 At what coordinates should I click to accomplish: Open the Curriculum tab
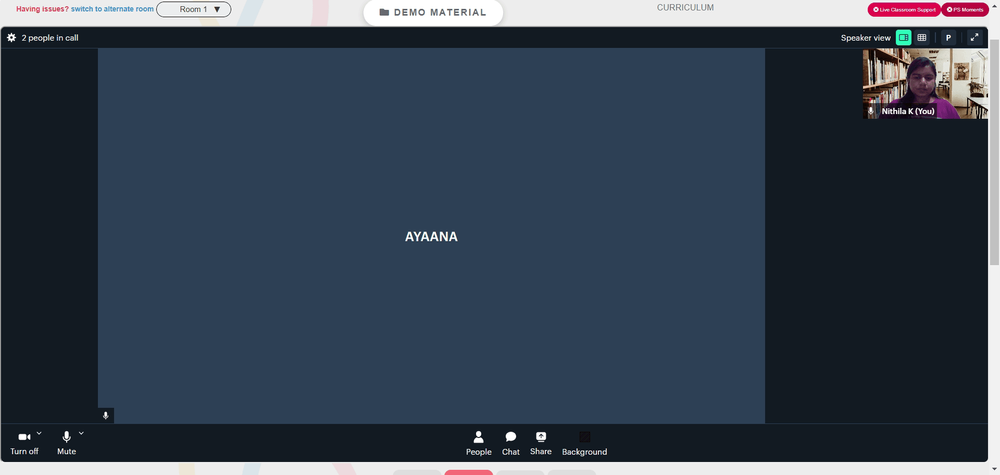tap(686, 8)
